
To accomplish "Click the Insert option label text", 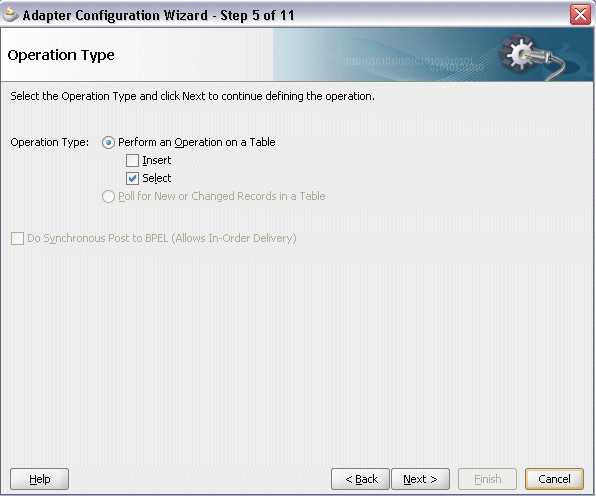I will point(157,160).
